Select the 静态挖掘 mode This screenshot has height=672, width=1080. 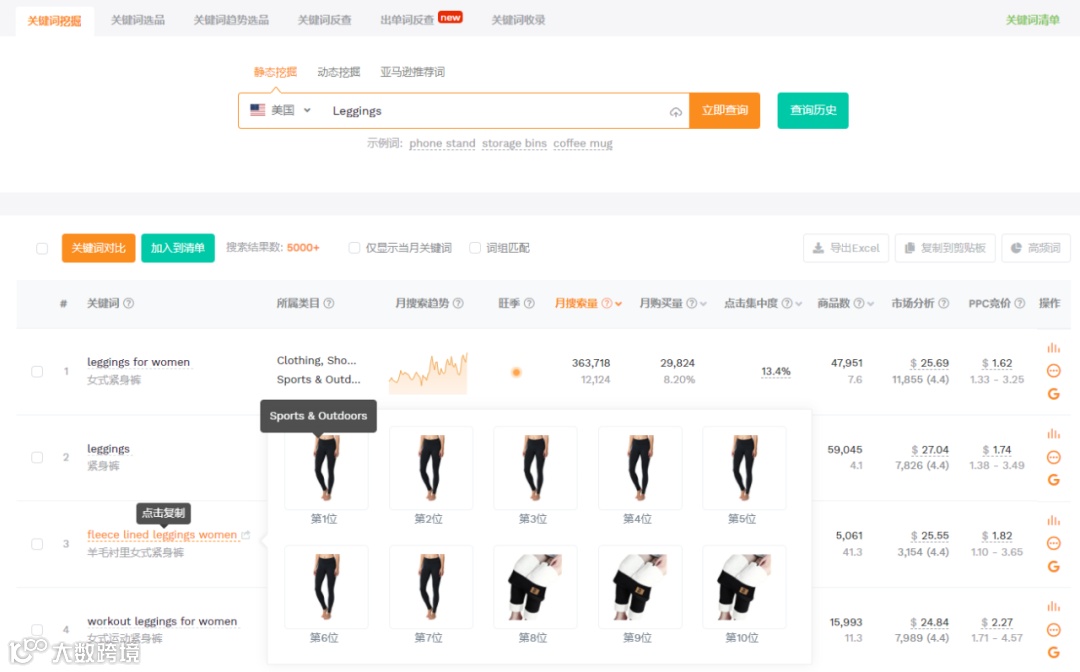[275, 72]
